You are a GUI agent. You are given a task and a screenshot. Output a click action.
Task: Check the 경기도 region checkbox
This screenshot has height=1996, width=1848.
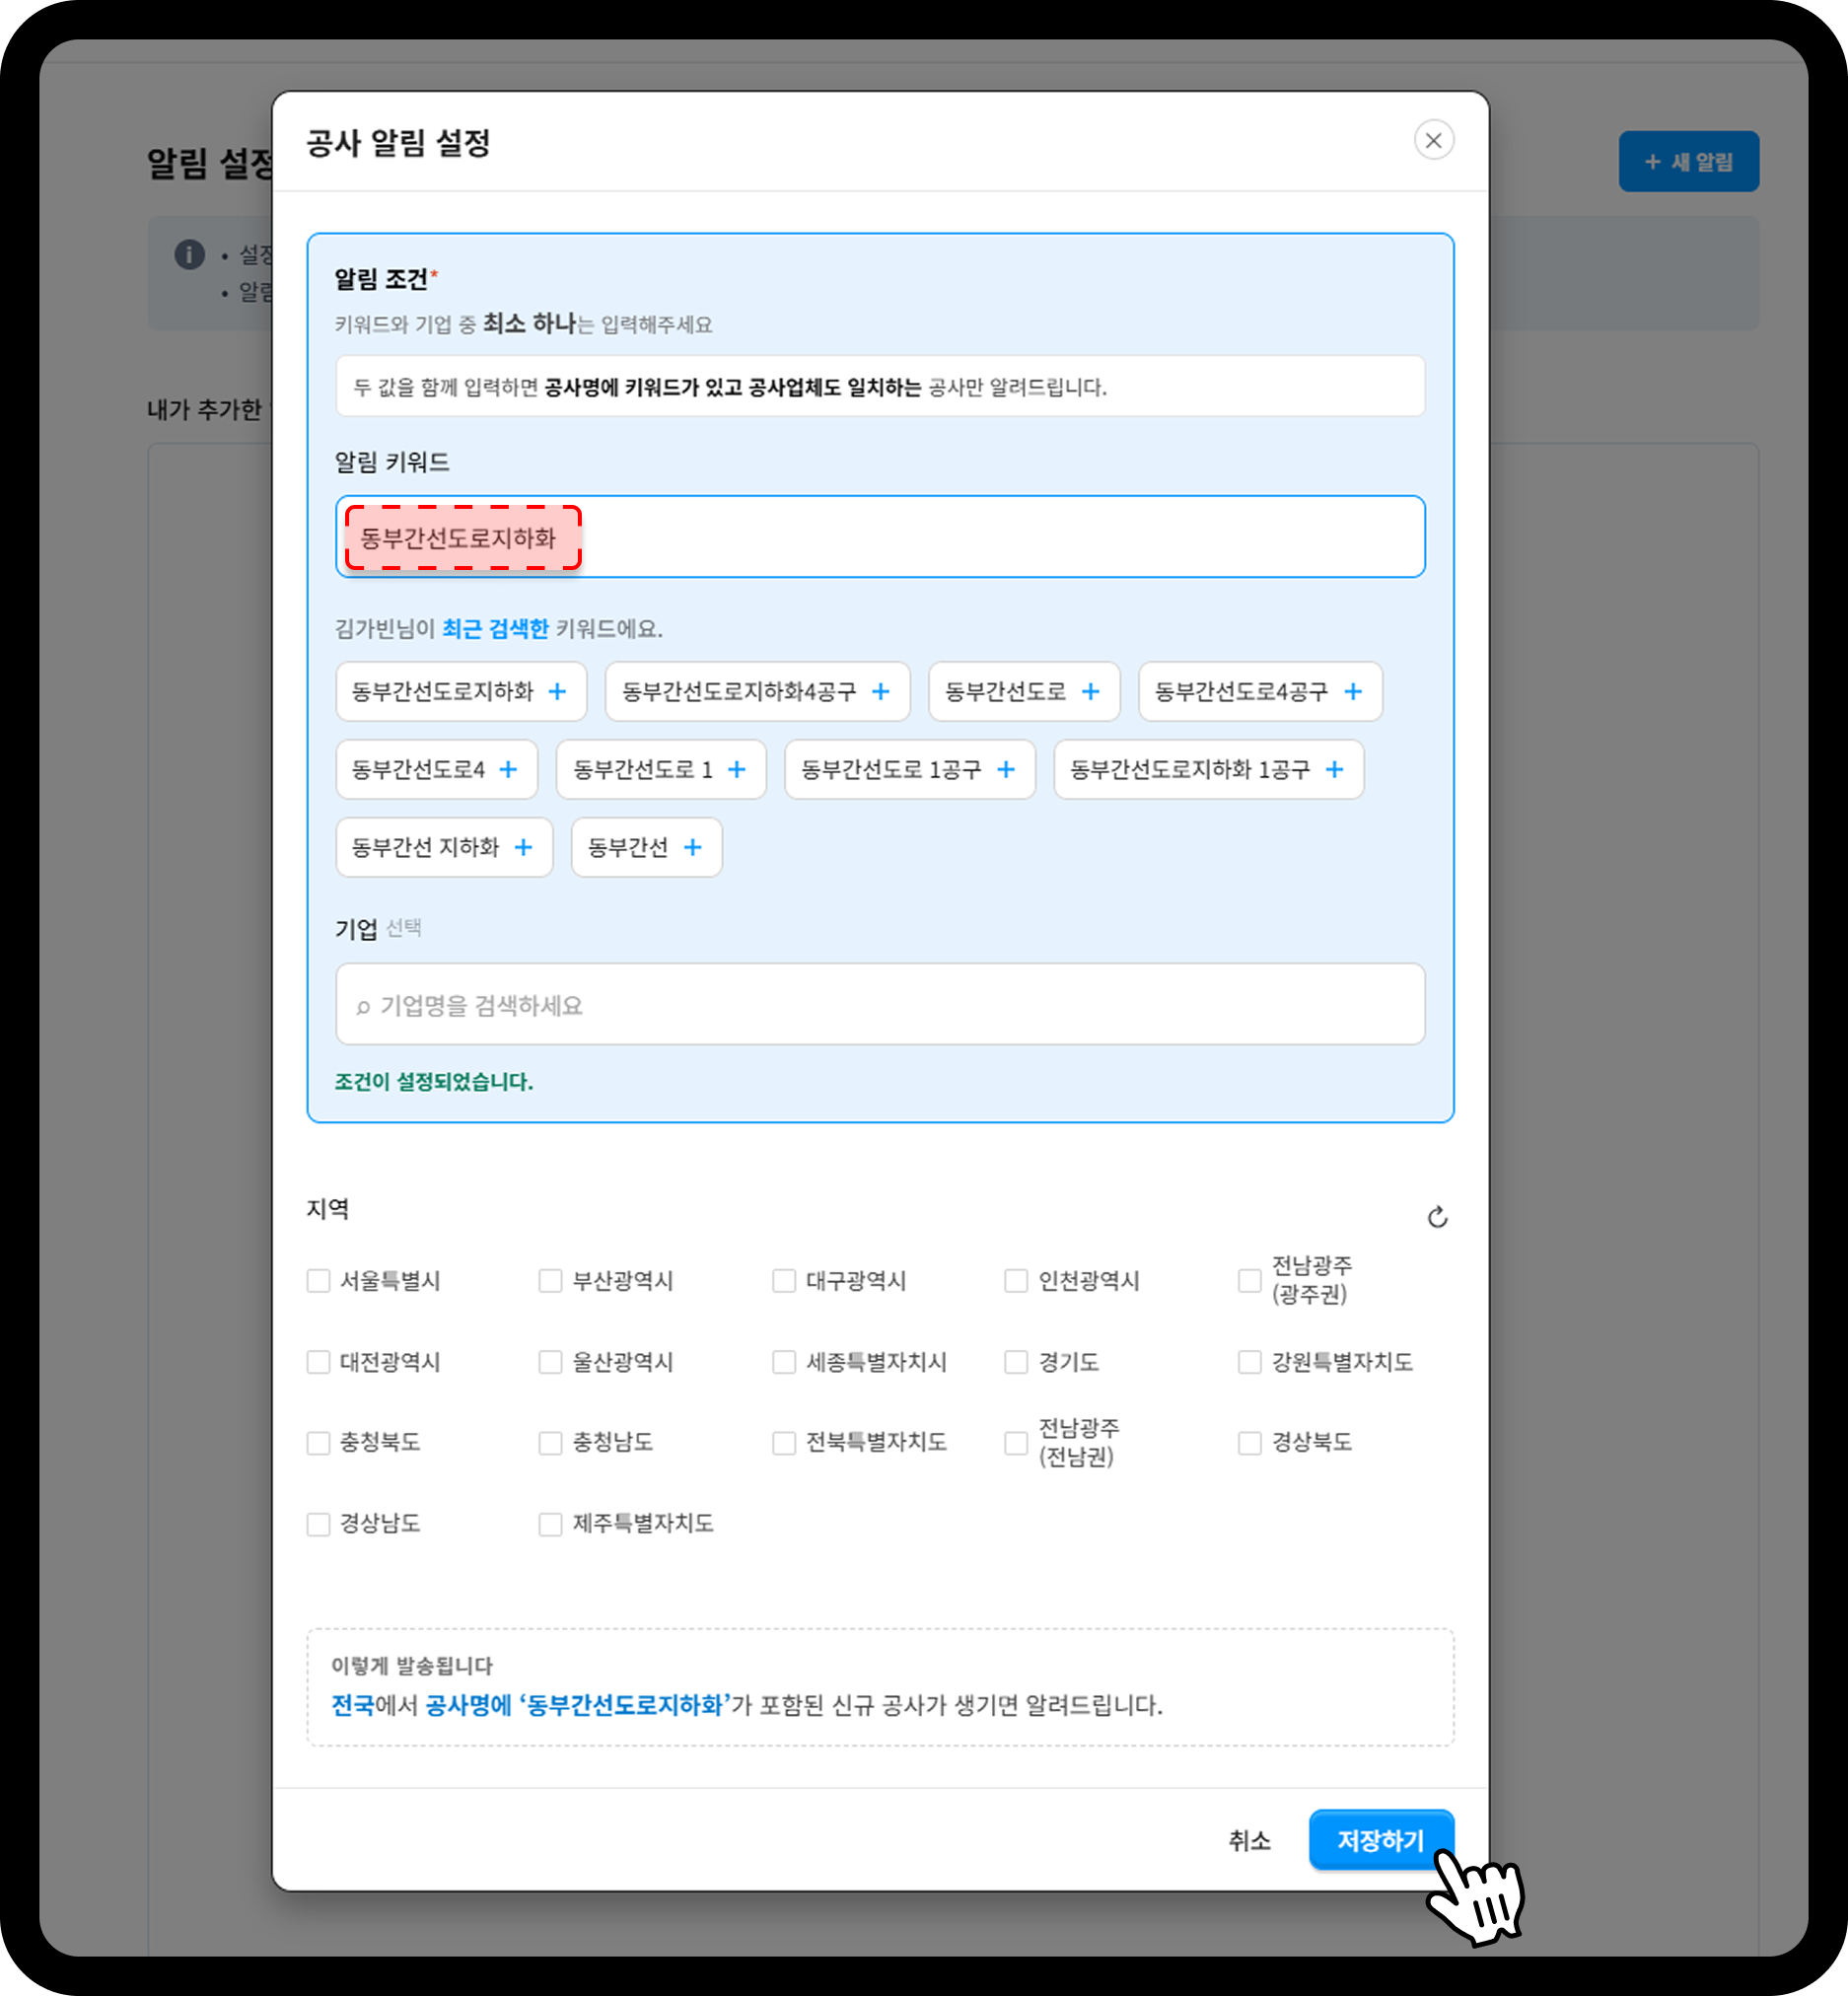point(1016,1362)
